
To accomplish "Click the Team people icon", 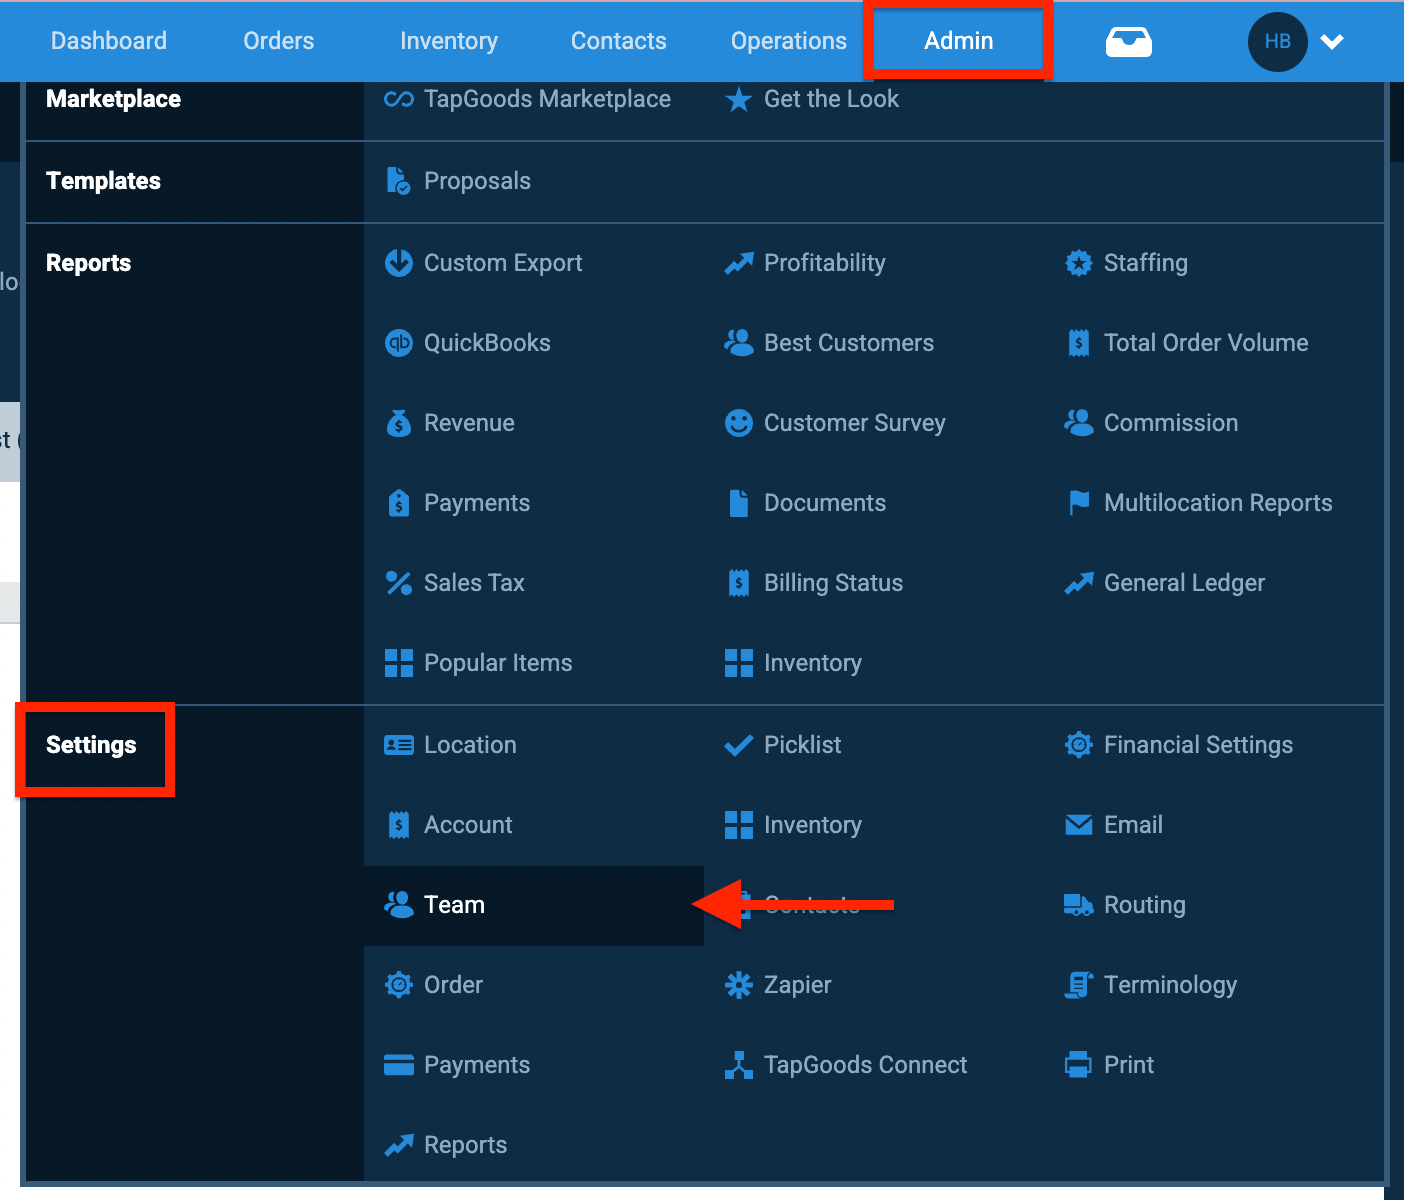I will (x=399, y=904).
